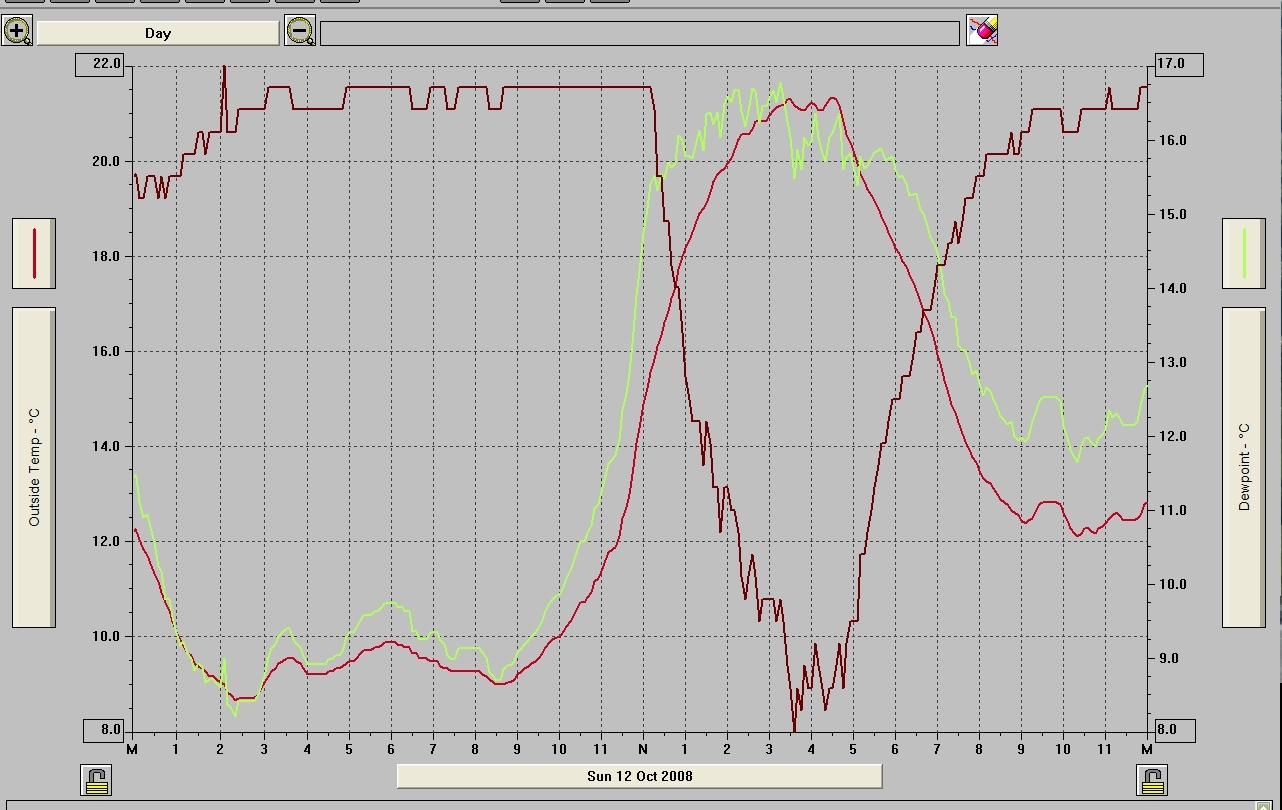Click the 20.0 axis label
Viewport: 1282px width, 810px height.
pos(106,162)
